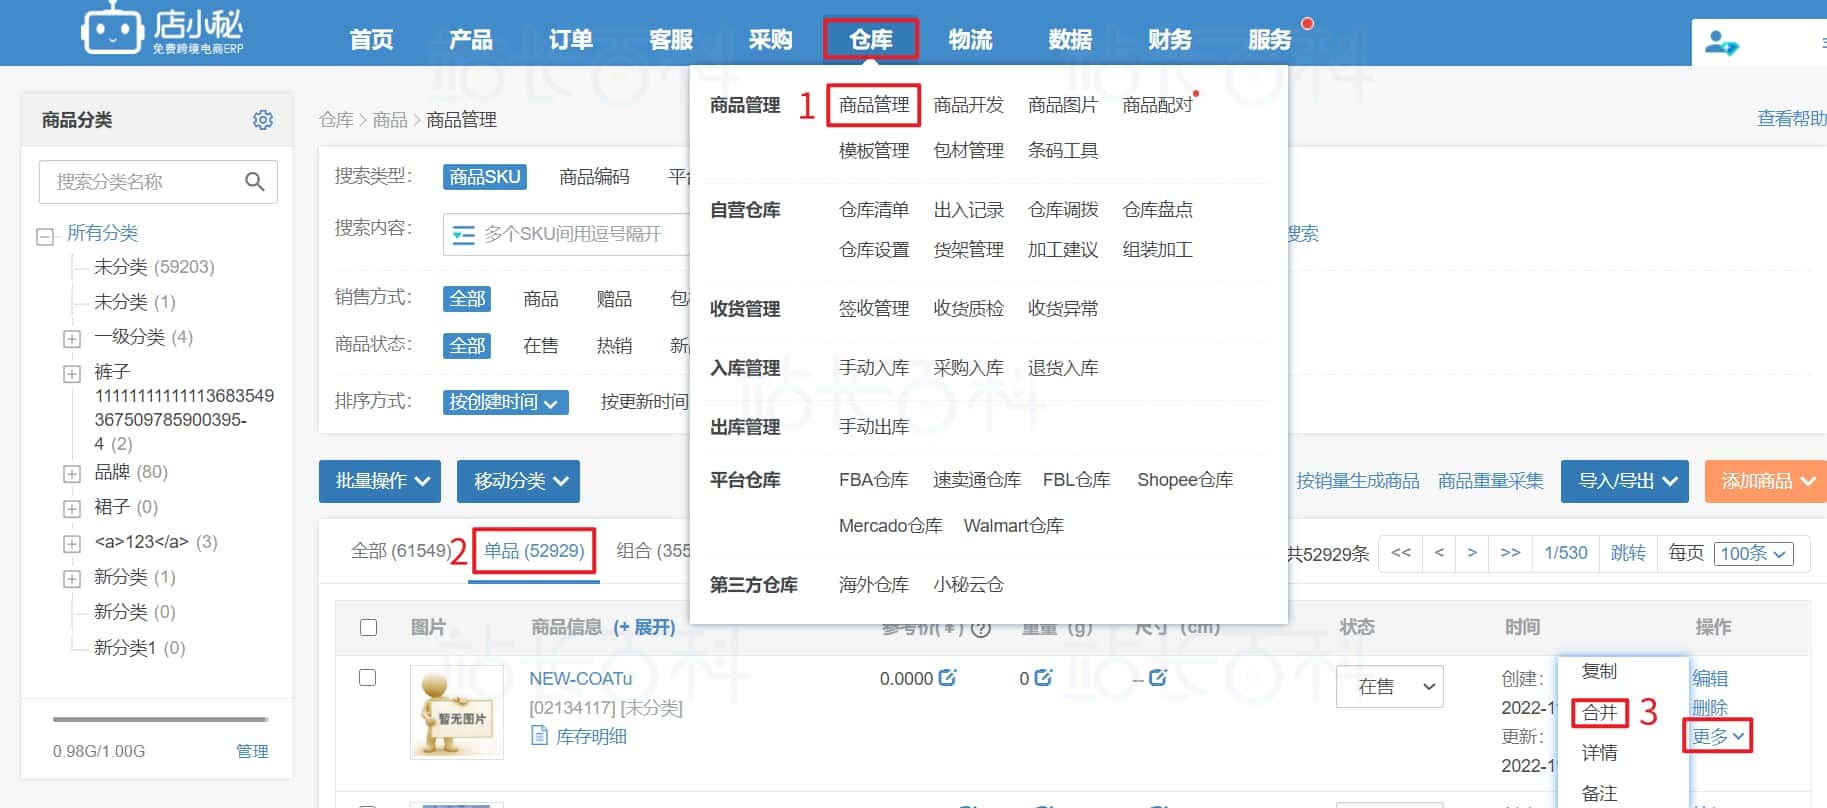This screenshot has height=808, width=1827.
Task: Click the user account icon in header
Action: pyautogui.click(x=1721, y=43)
